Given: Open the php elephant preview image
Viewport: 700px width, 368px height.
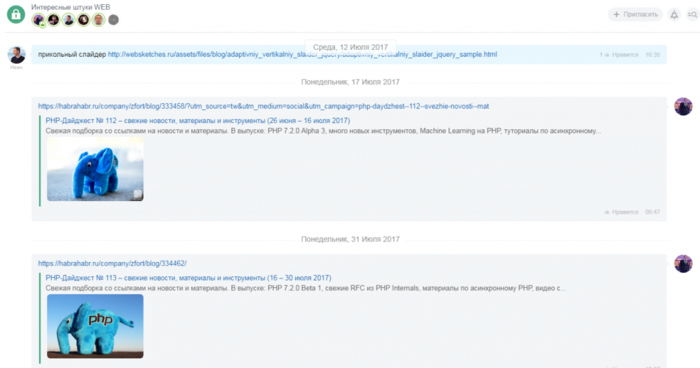Looking at the screenshot, I should [95, 326].
